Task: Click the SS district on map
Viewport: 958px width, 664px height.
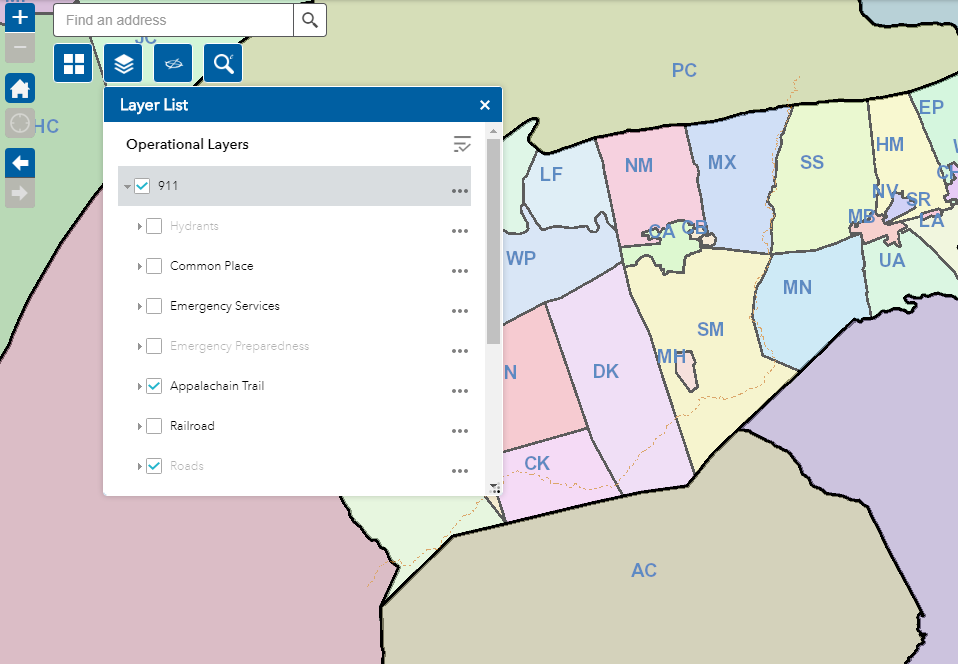Action: [812, 162]
